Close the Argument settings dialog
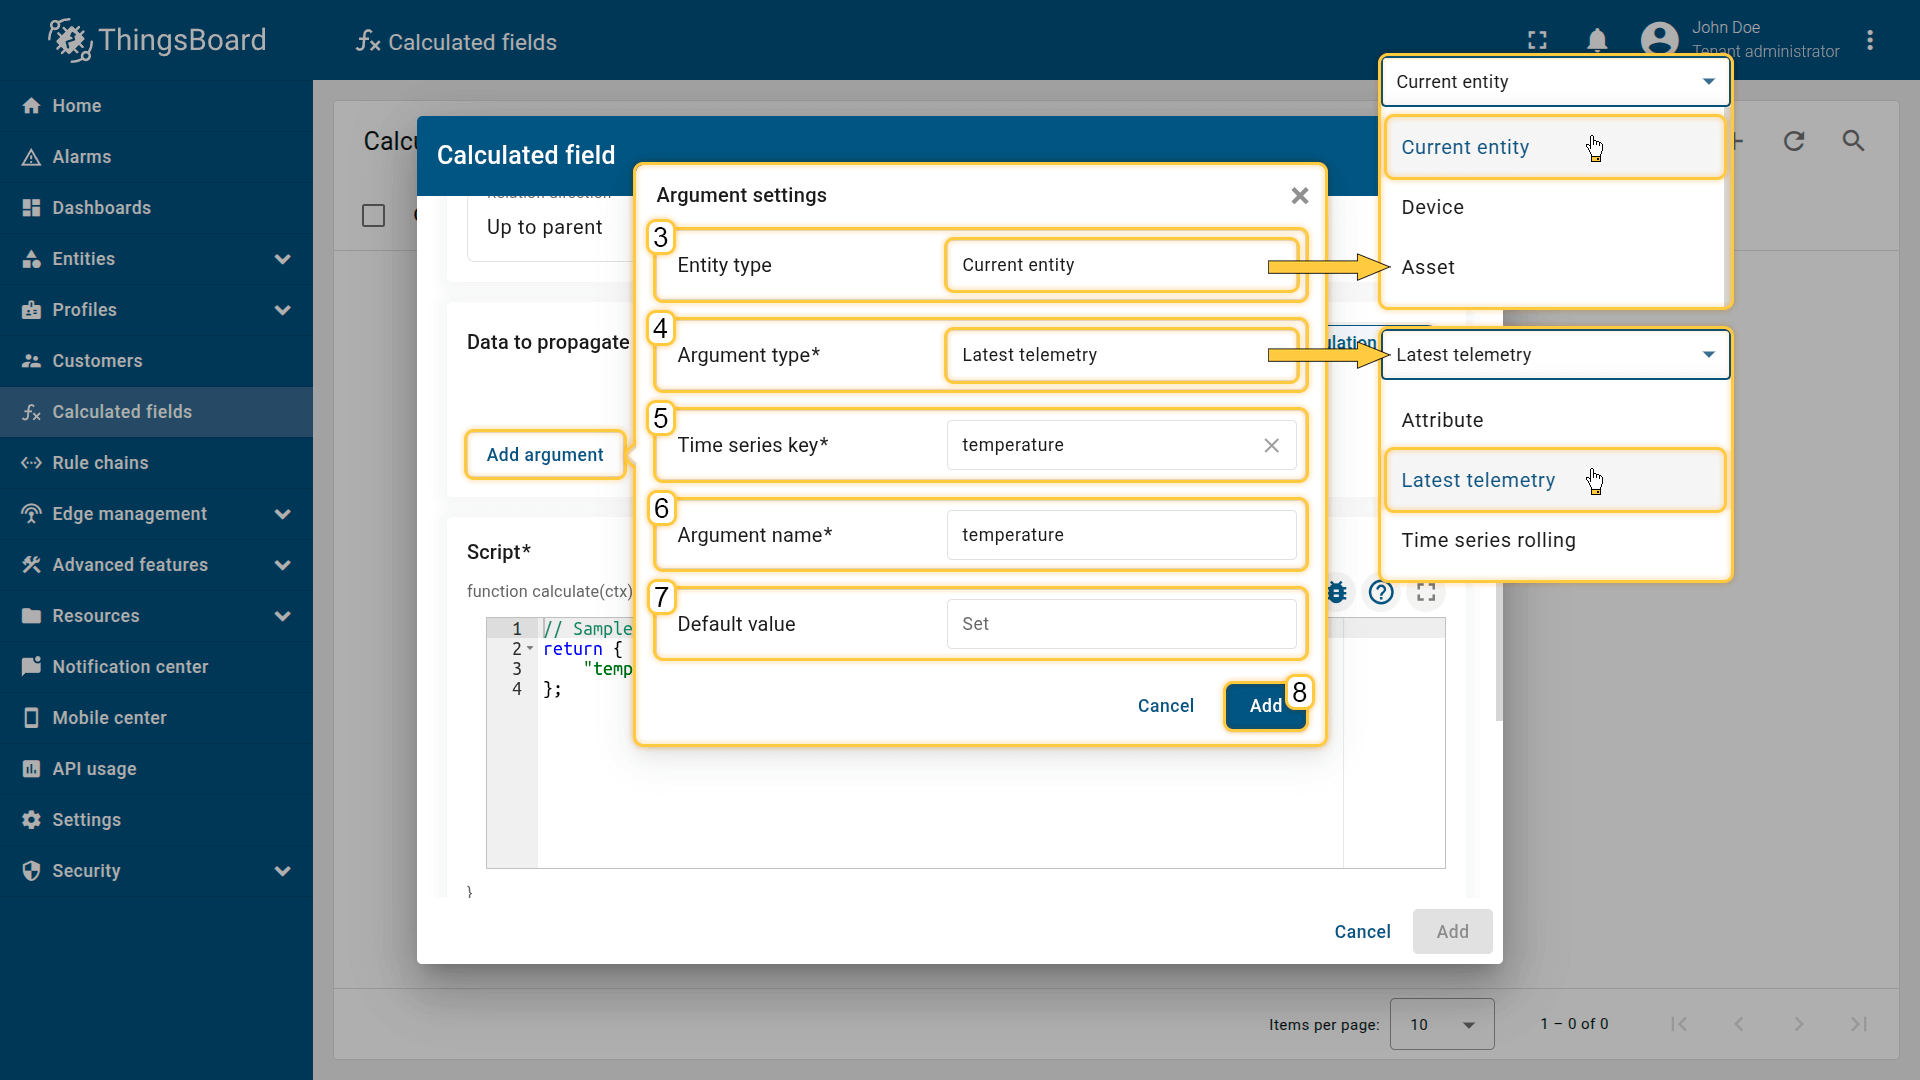This screenshot has width=1920, height=1080. tap(1299, 196)
